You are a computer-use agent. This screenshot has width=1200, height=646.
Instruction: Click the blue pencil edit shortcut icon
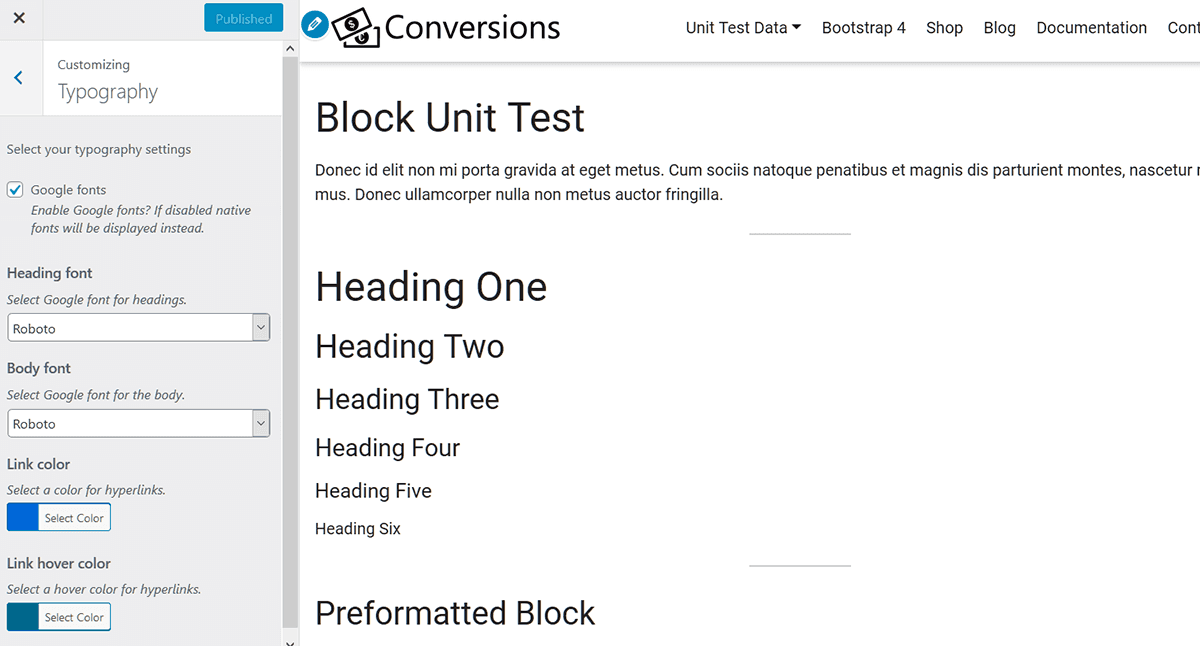pos(315,24)
